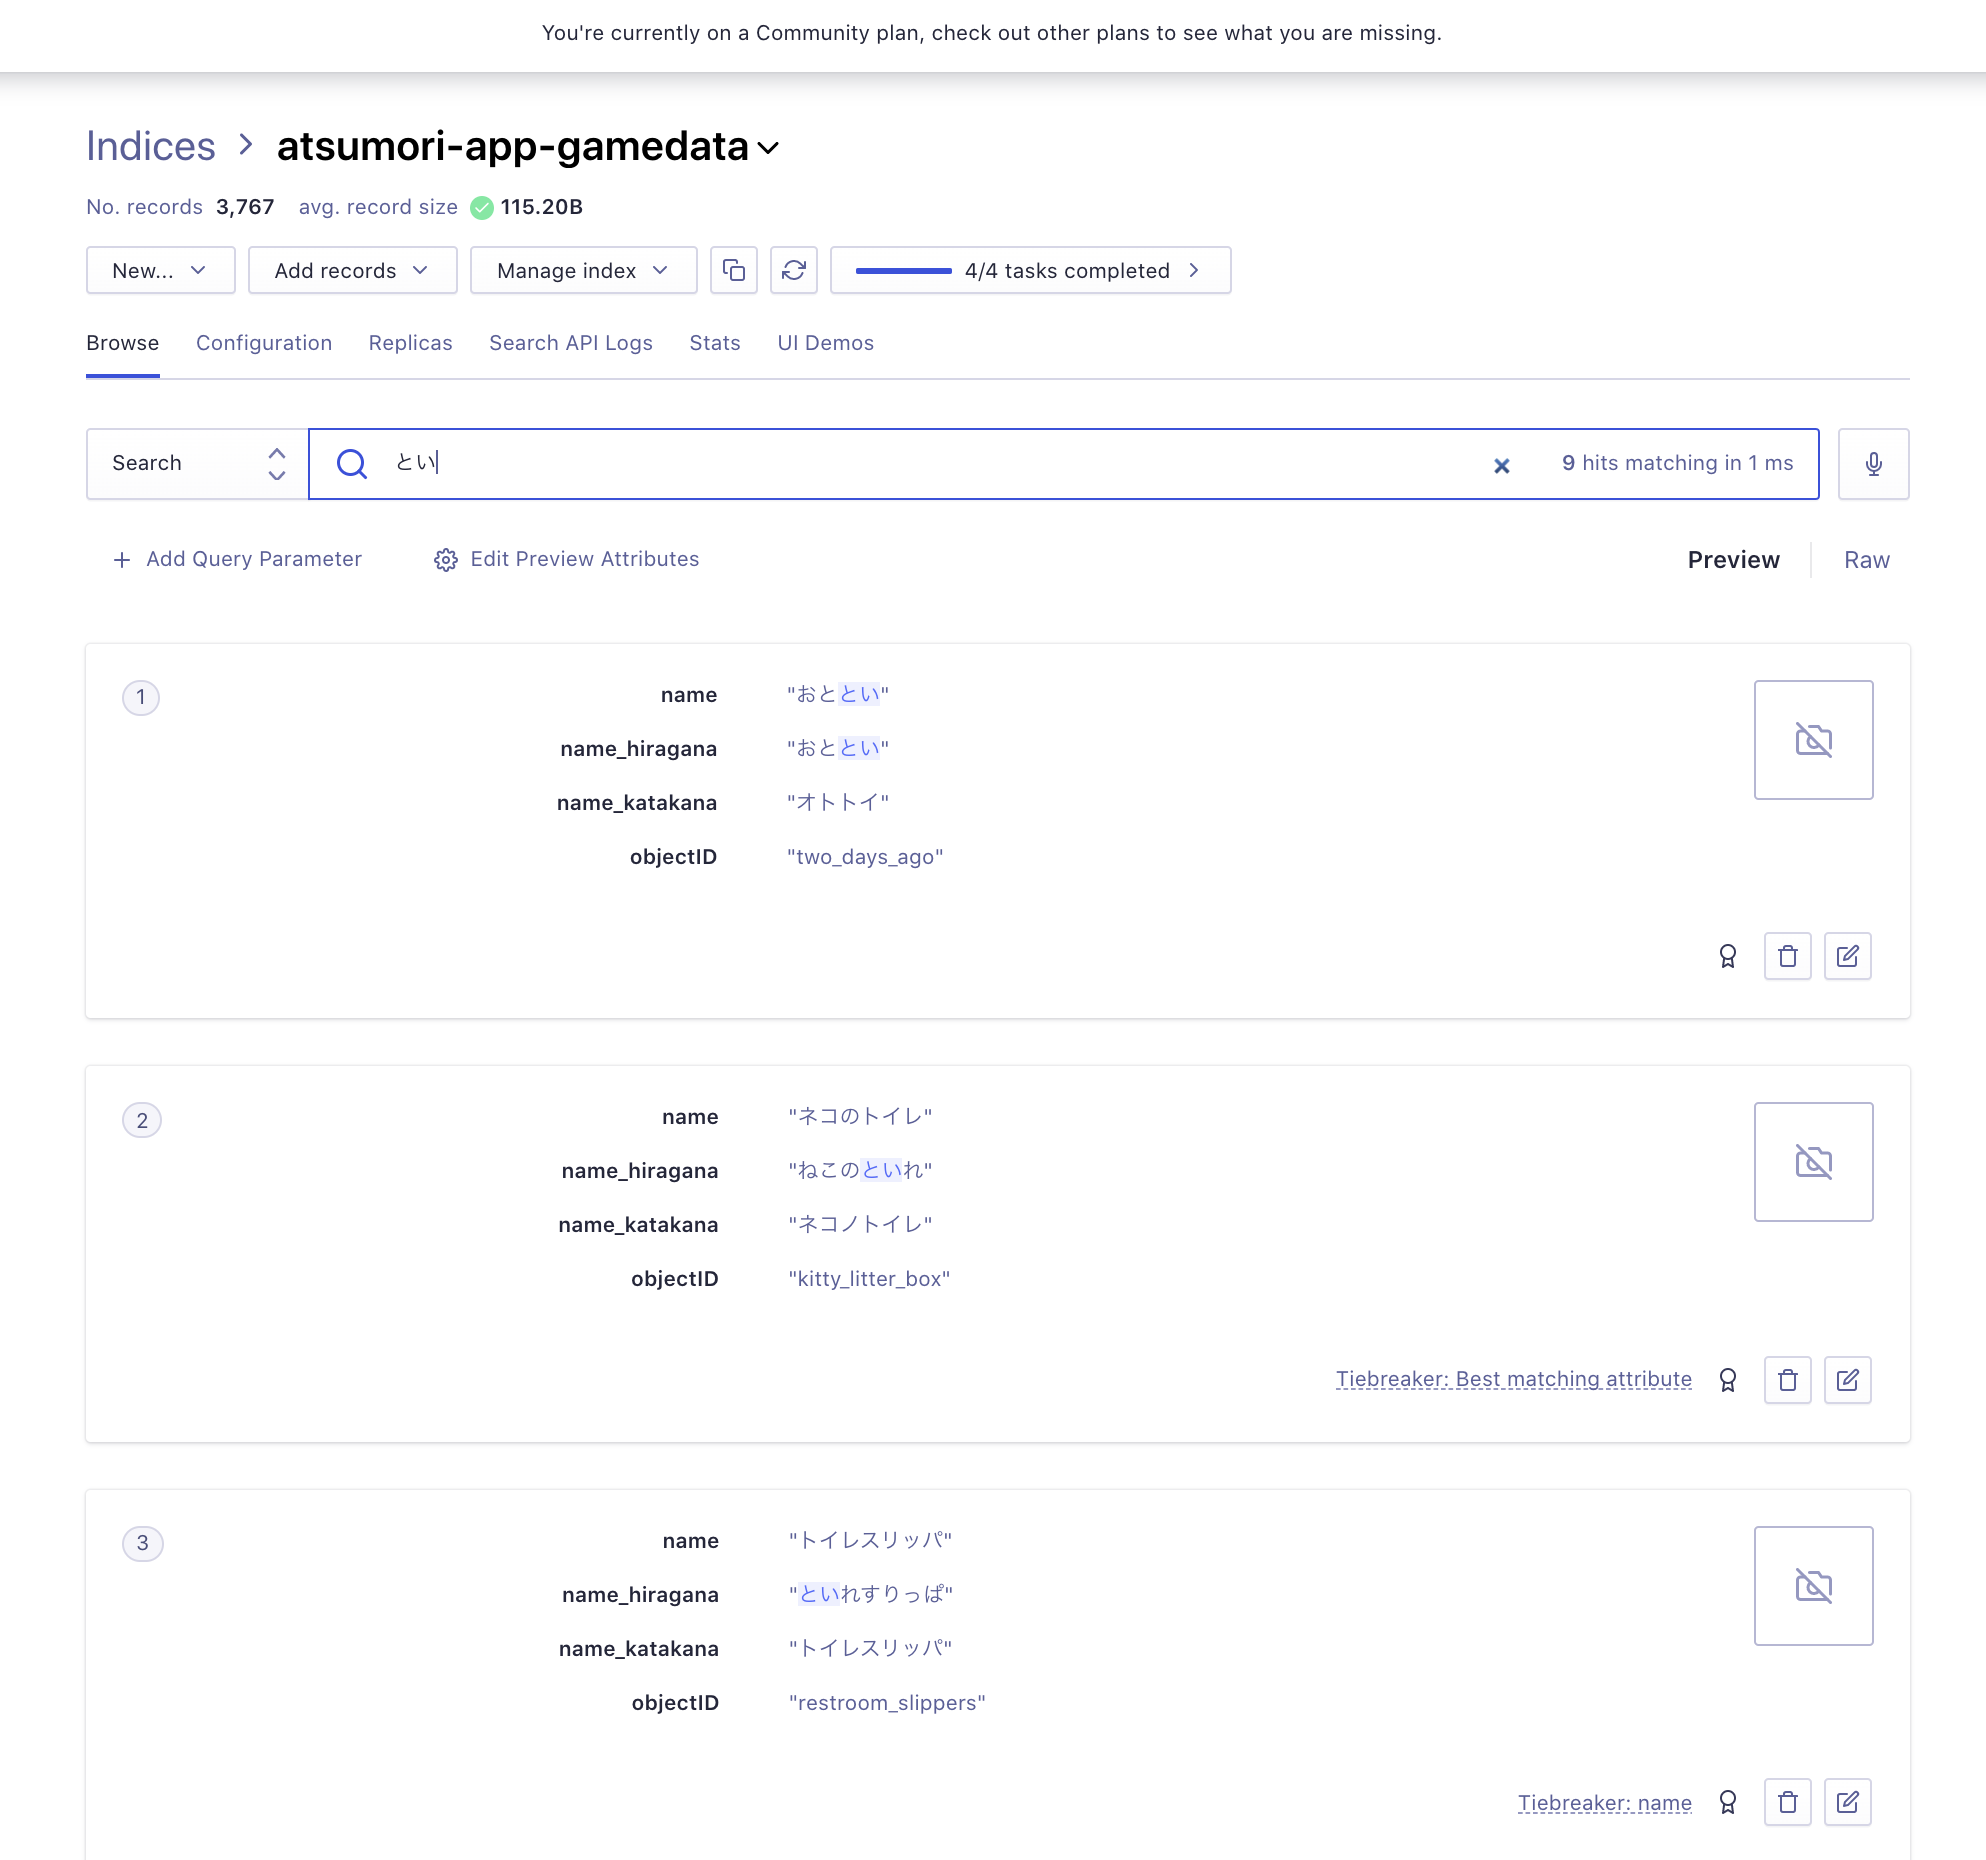Image resolution: width=1986 pixels, height=1860 pixels.
Task: Open the Search API Logs tab
Action: (570, 343)
